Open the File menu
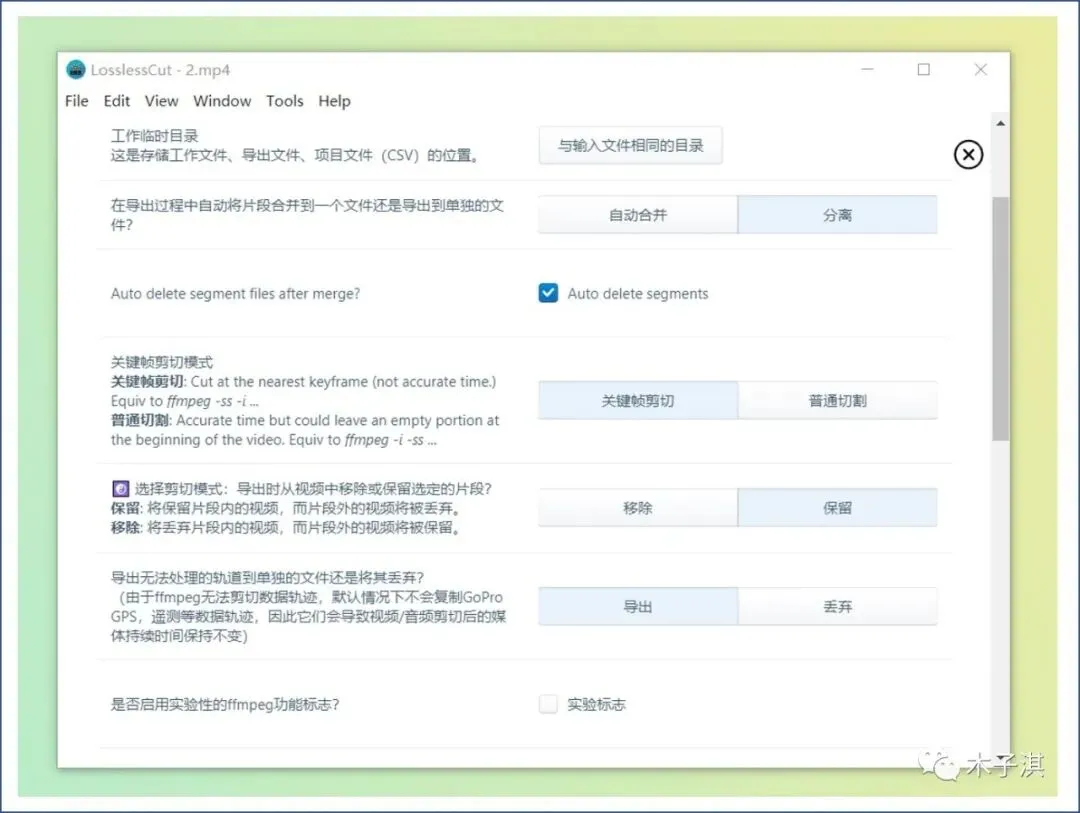This screenshot has width=1080, height=813. 76,101
